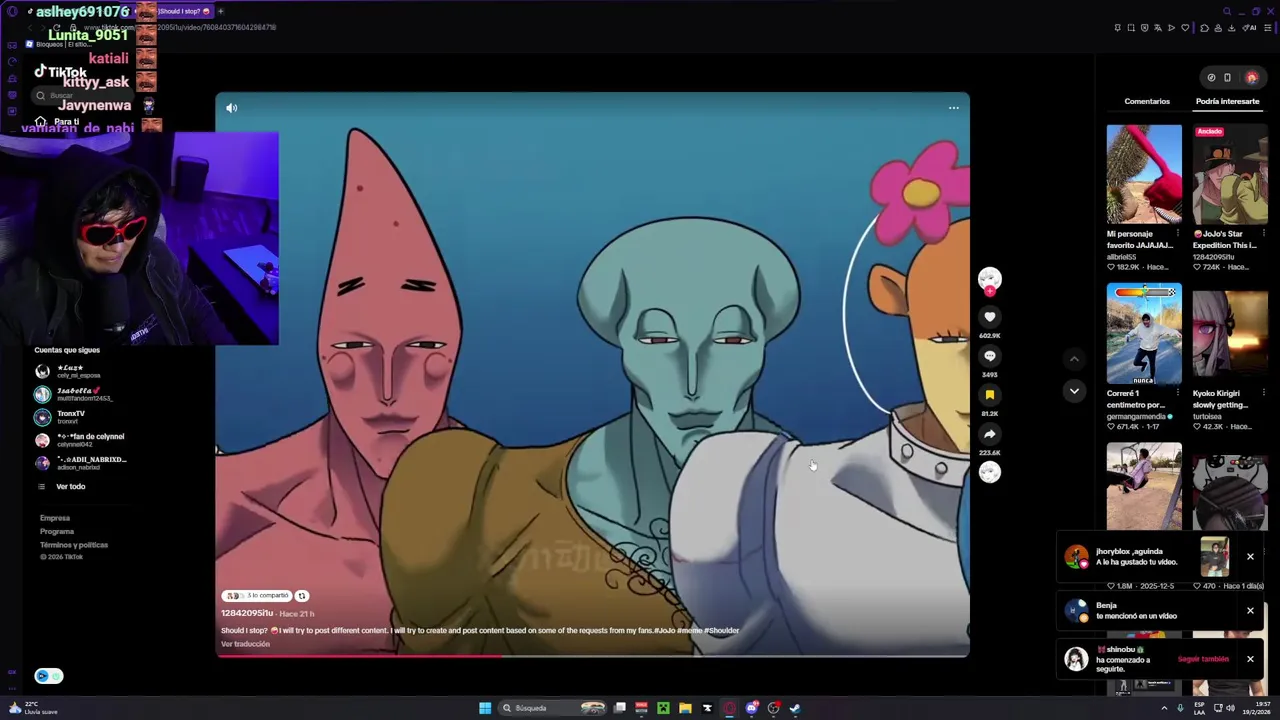Open the browser AI assistant button

click(1249, 28)
